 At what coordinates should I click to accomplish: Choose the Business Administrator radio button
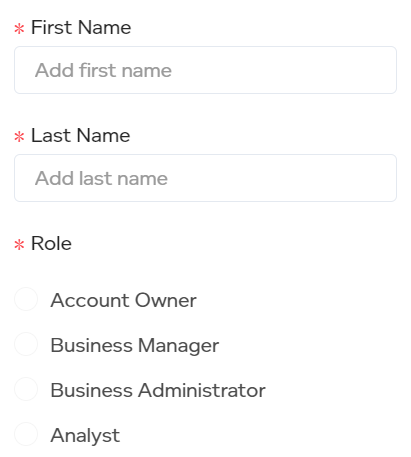pyautogui.click(x=26, y=389)
